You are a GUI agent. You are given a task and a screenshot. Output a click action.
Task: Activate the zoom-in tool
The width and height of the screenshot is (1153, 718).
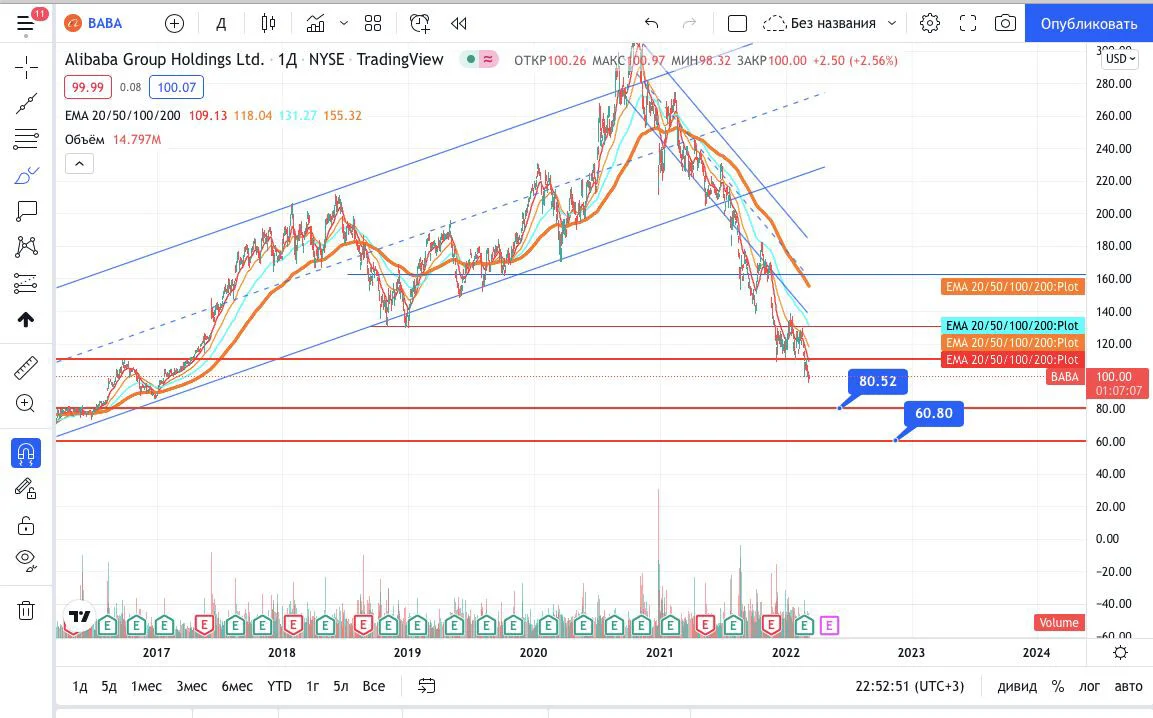click(x=26, y=403)
